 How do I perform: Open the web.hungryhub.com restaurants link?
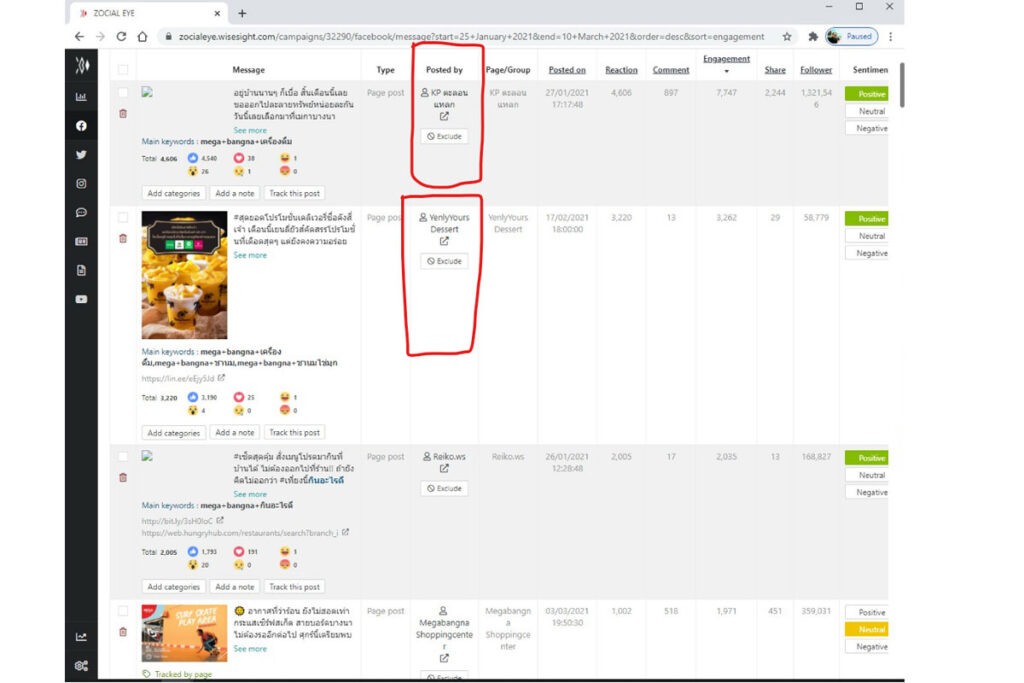coord(240,533)
